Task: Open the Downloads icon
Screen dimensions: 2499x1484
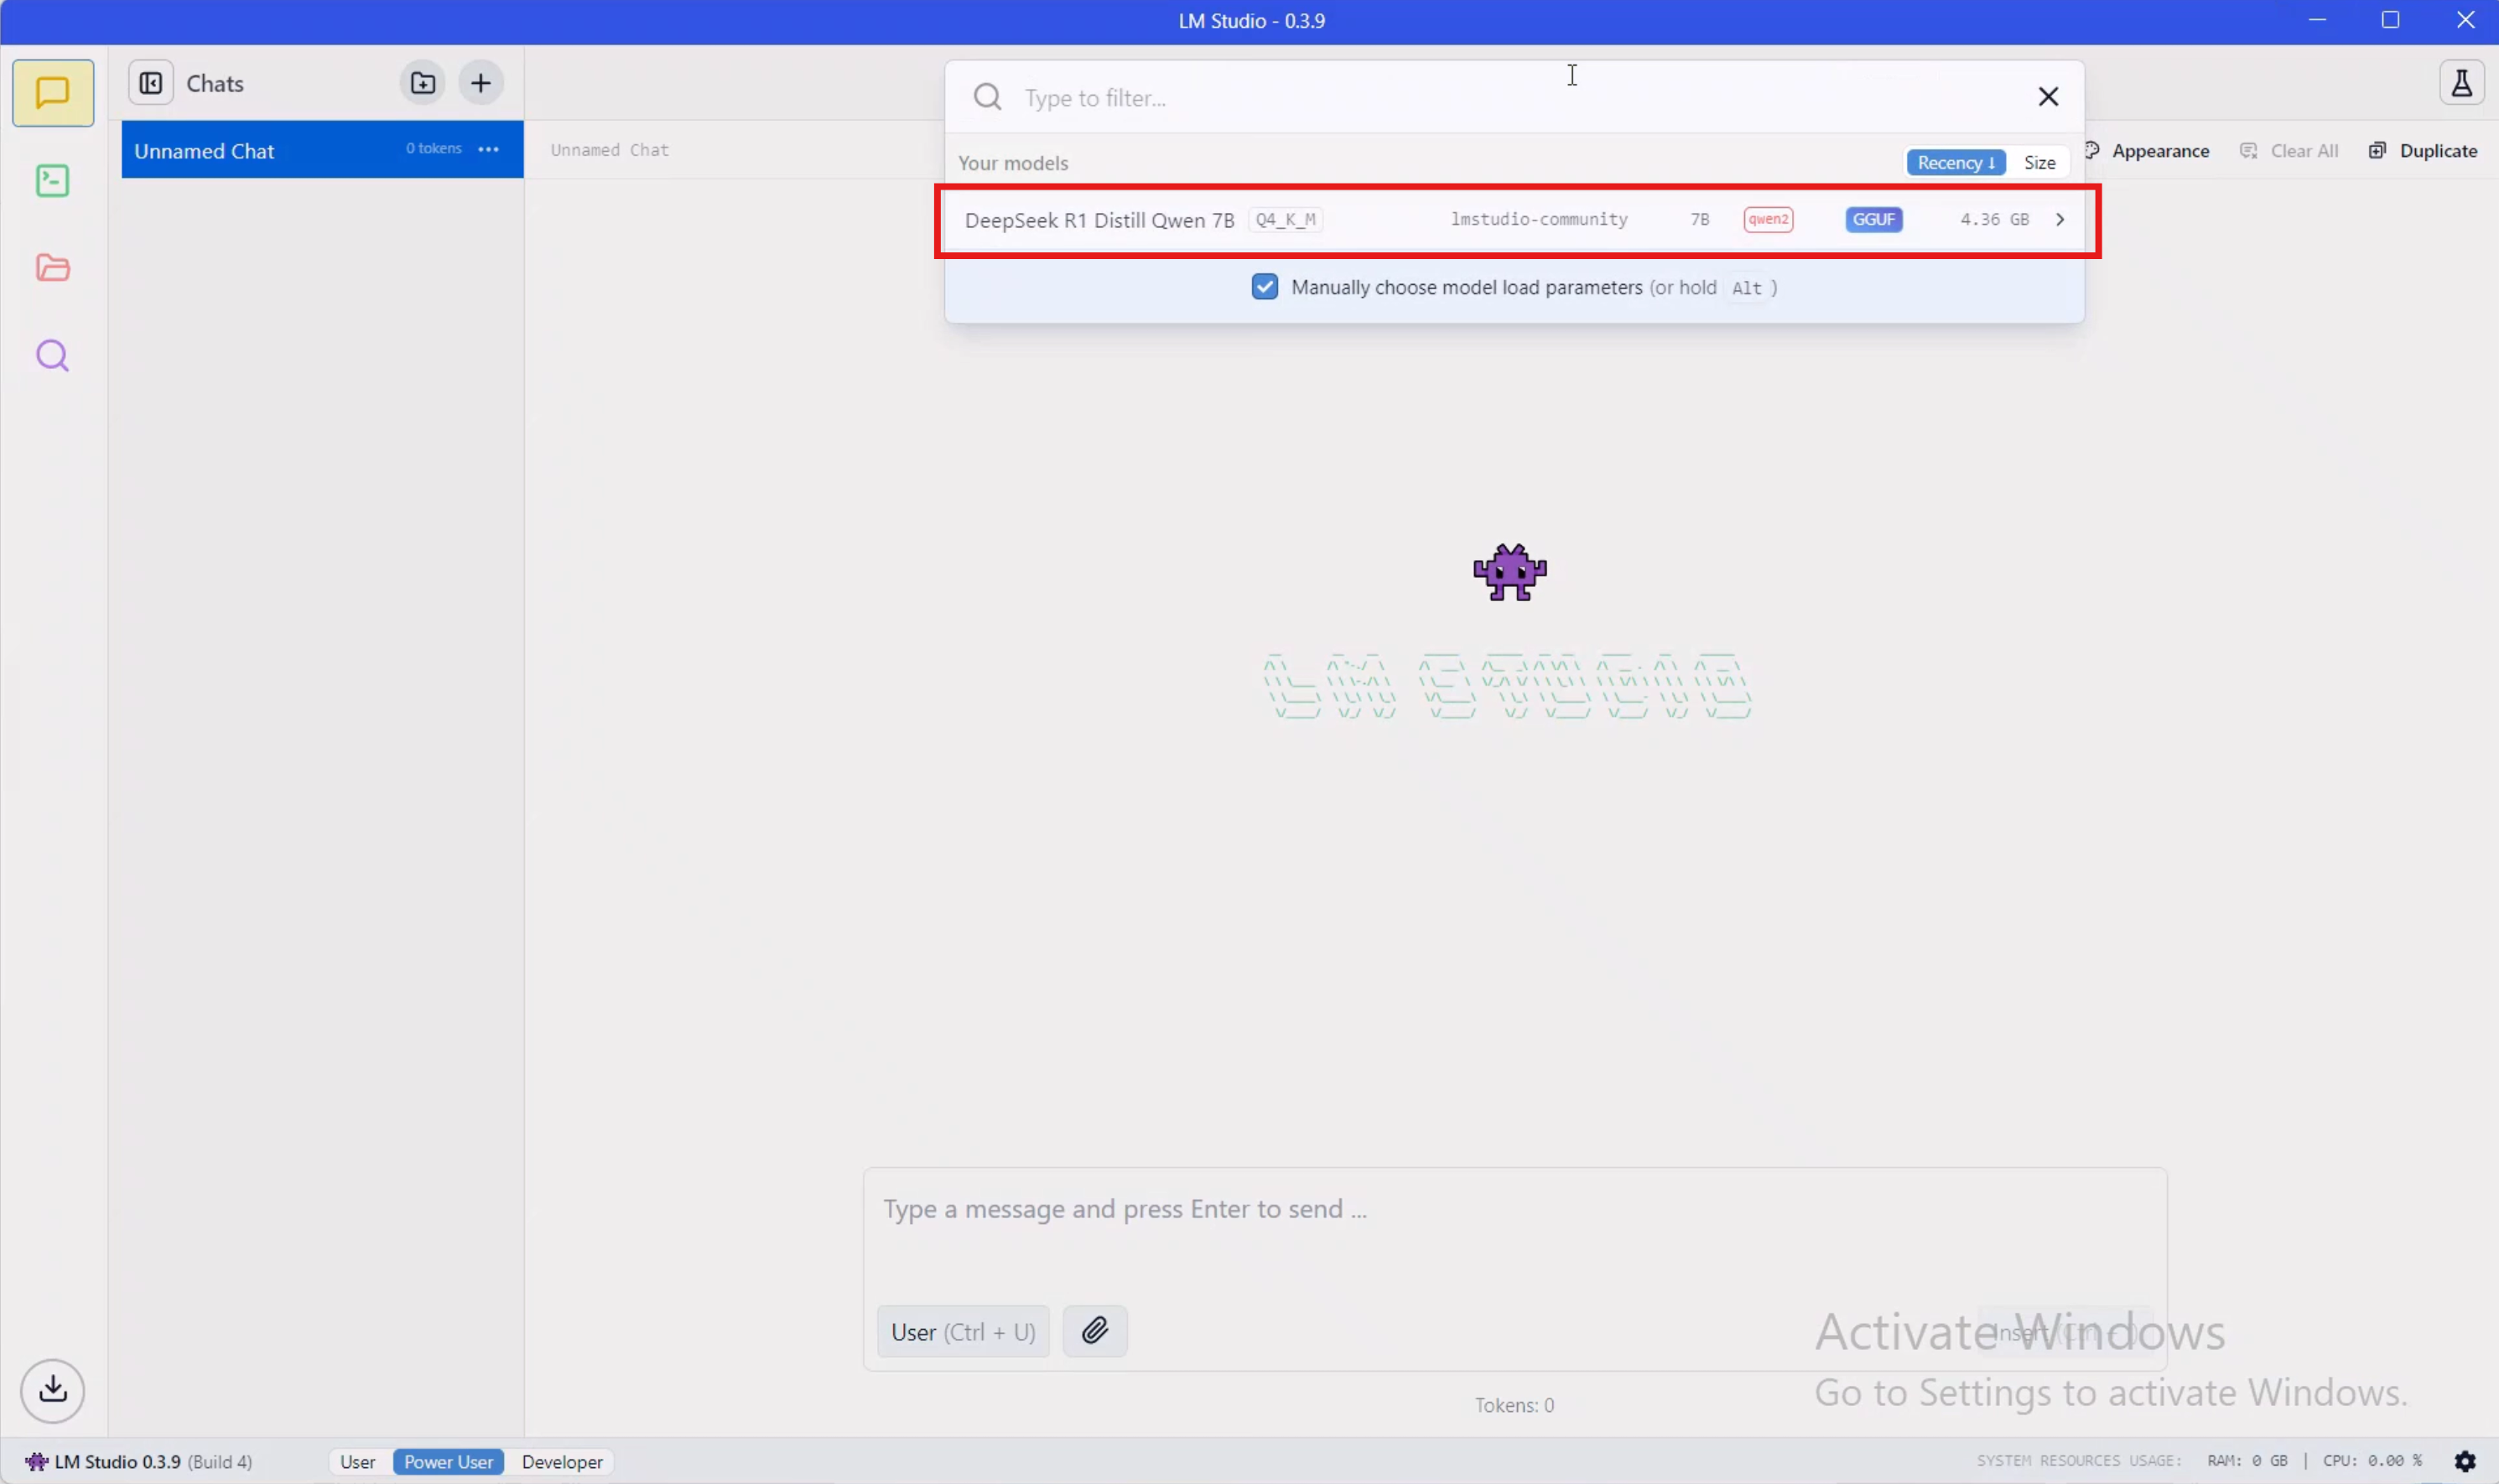Action: click(53, 1390)
